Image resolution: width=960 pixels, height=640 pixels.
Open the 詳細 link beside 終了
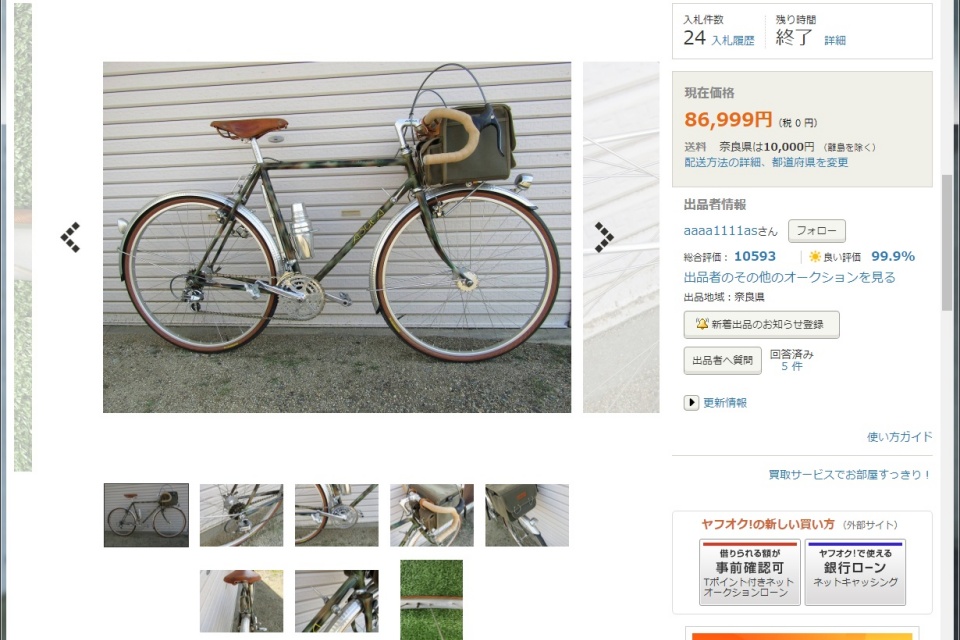pos(835,40)
